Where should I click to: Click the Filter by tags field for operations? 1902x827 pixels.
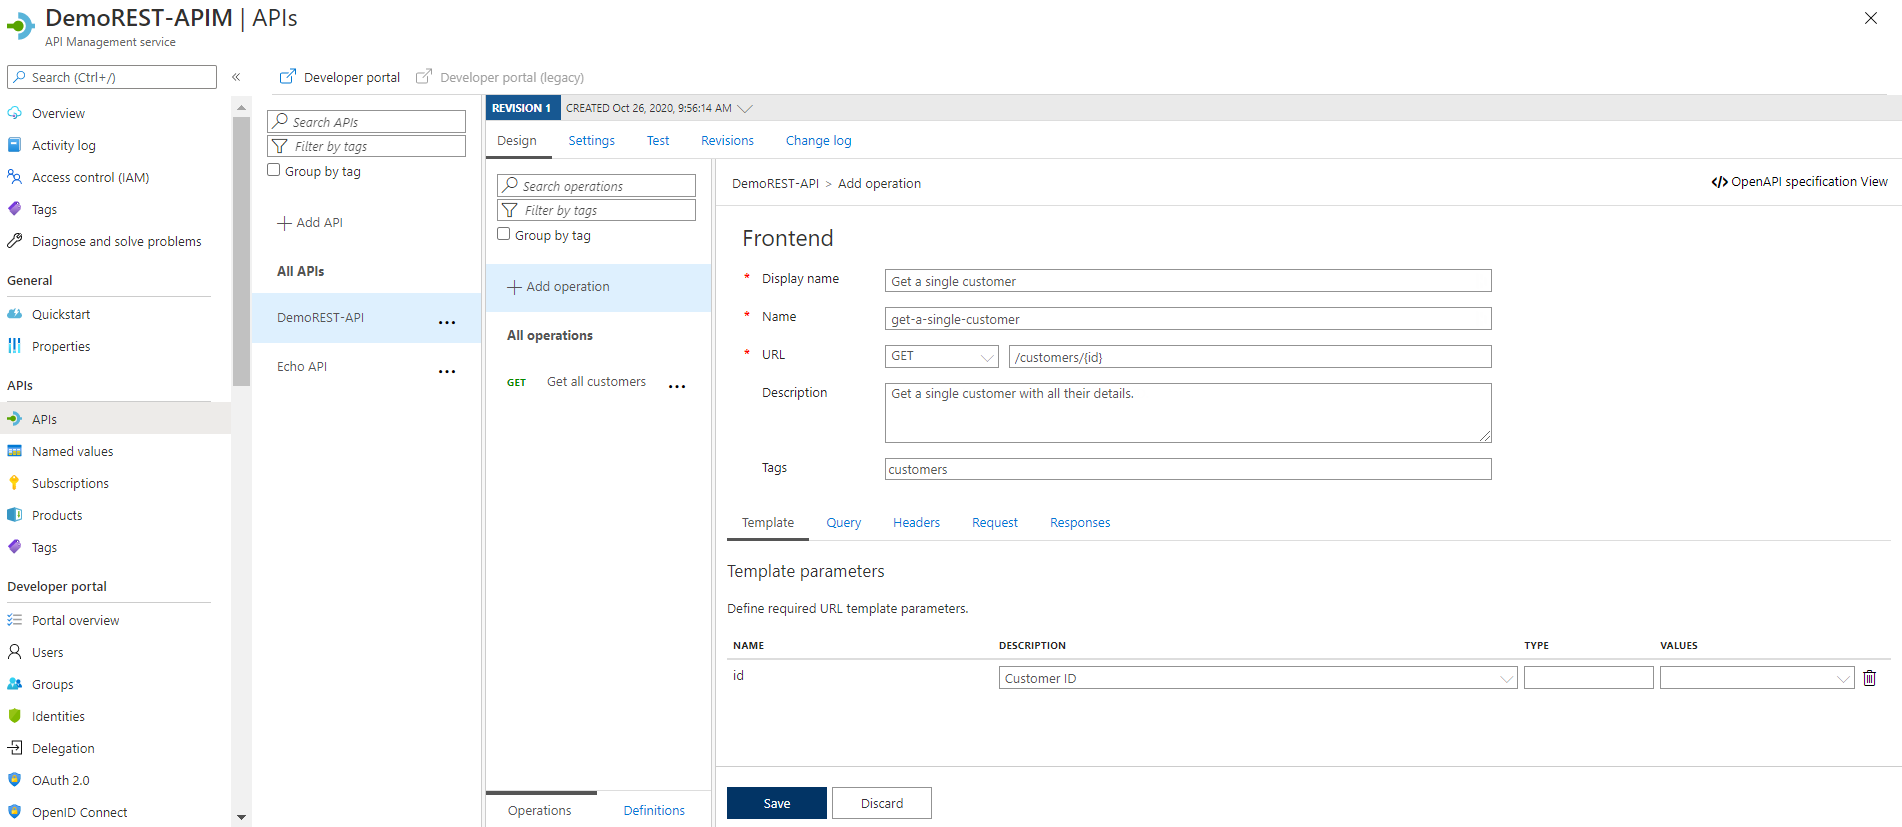tap(596, 210)
